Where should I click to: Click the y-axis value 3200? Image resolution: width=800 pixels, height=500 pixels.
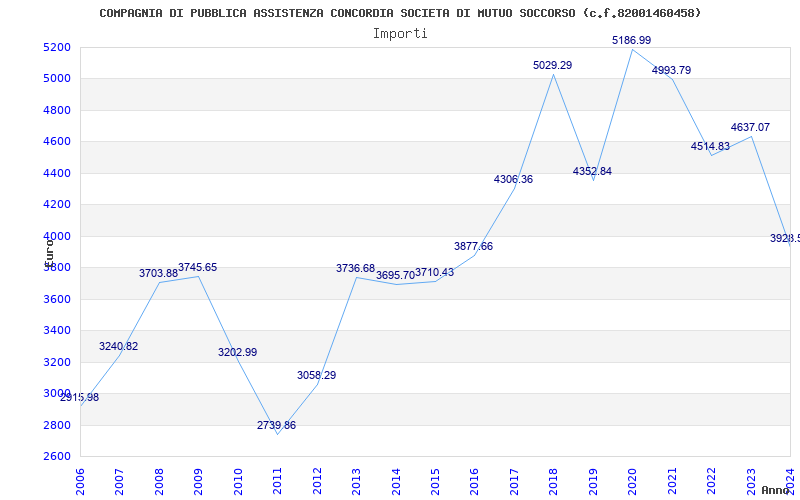pyautogui.click(x=56, y=362)
